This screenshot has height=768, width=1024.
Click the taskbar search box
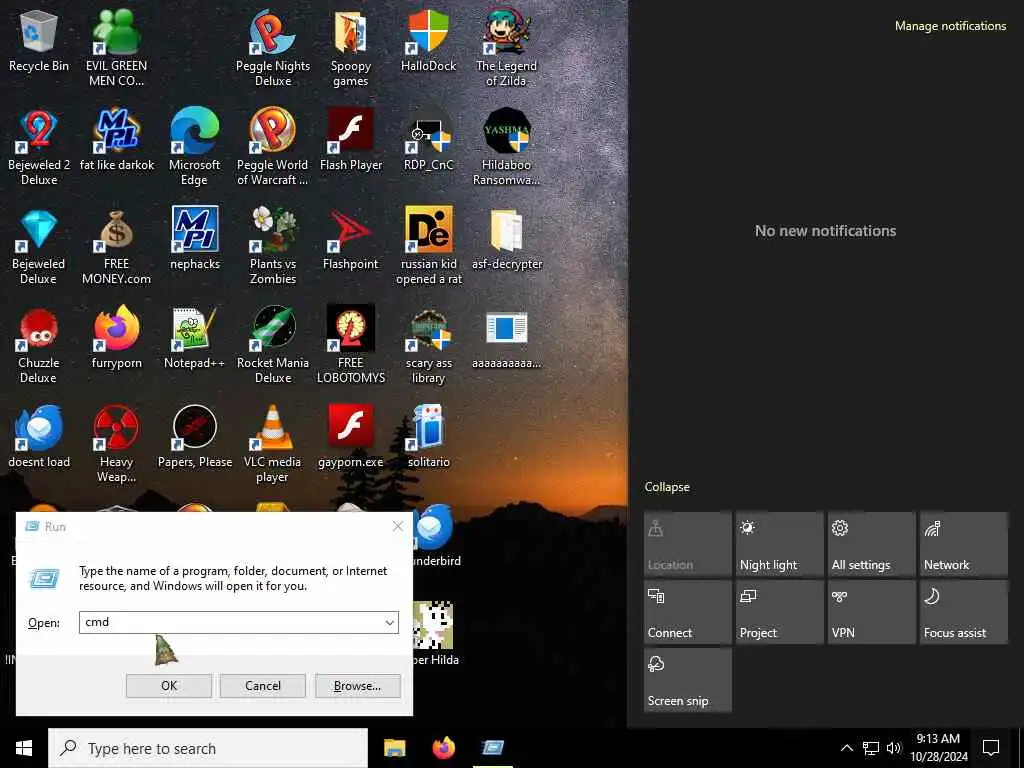[208, 748]
